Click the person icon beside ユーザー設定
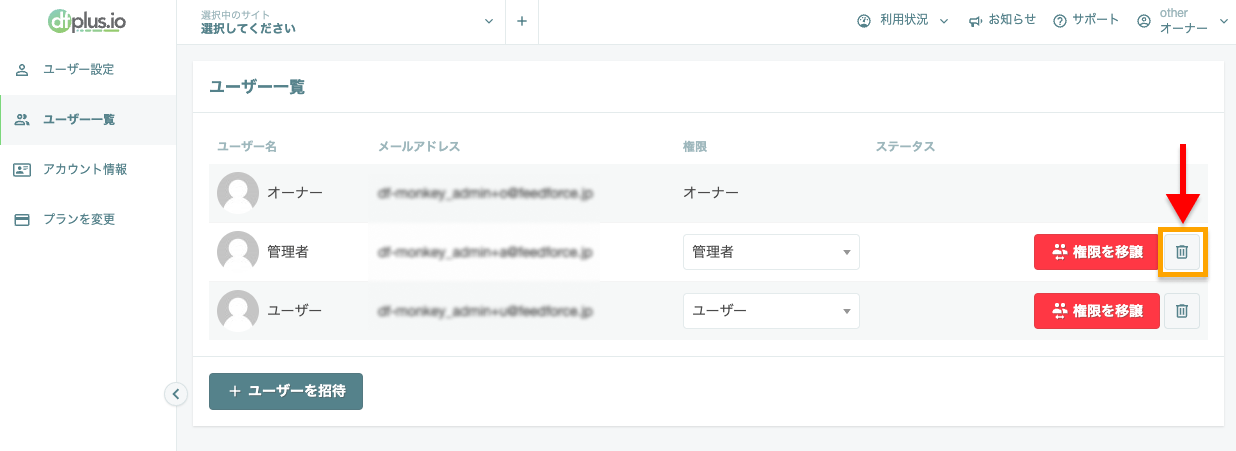This screenshot has height=451, width=1236. (x=22, y=70)
